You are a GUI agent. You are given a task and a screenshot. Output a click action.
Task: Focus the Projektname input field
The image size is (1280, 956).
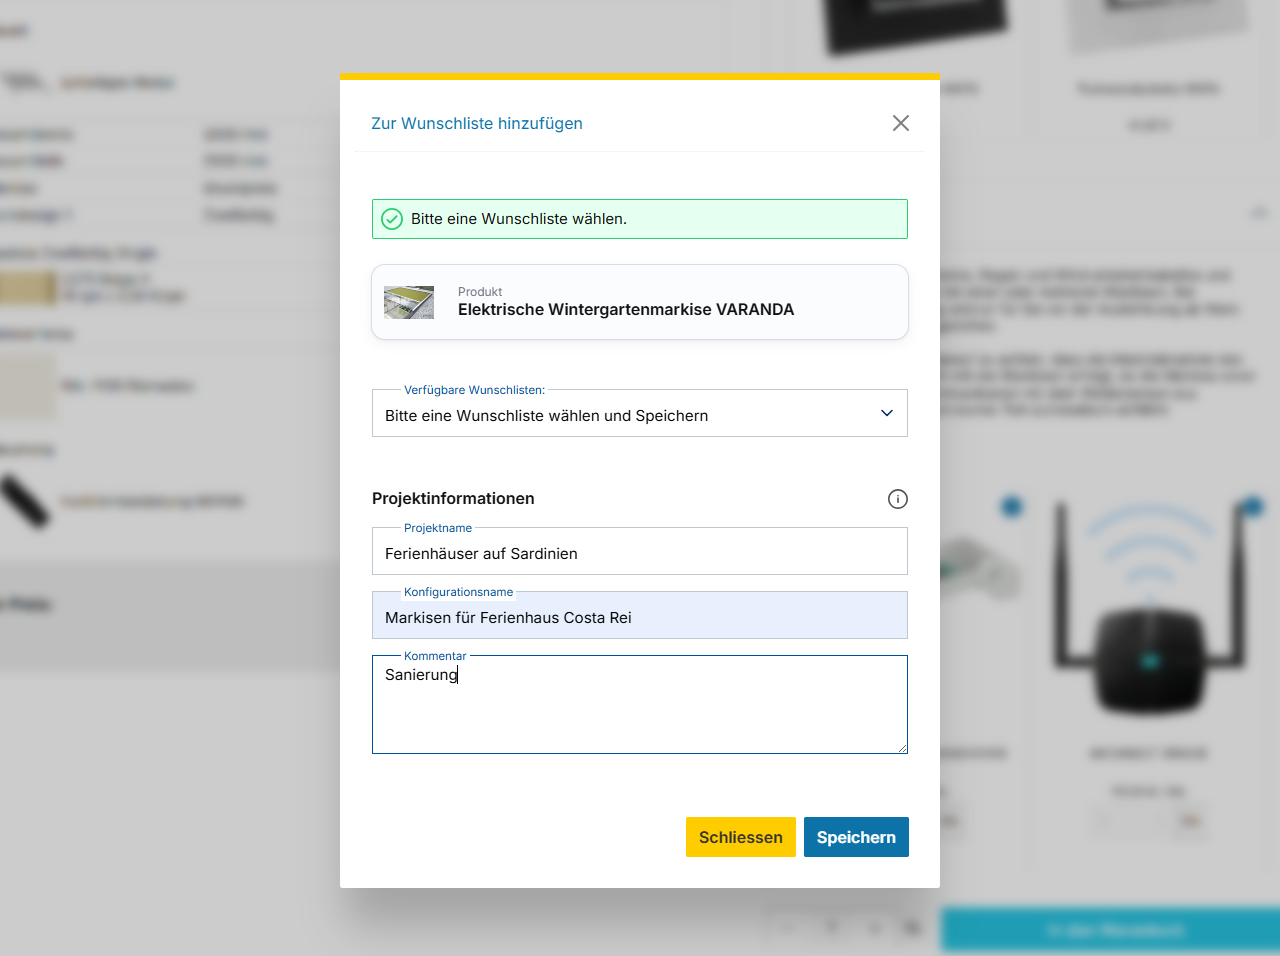point(640,551)
